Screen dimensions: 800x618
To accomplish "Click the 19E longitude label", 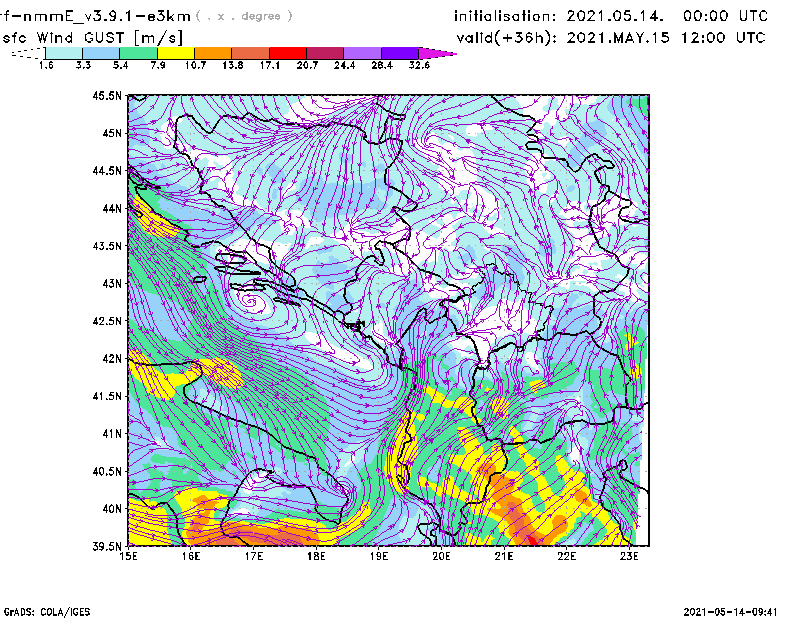I will point(379,556).
